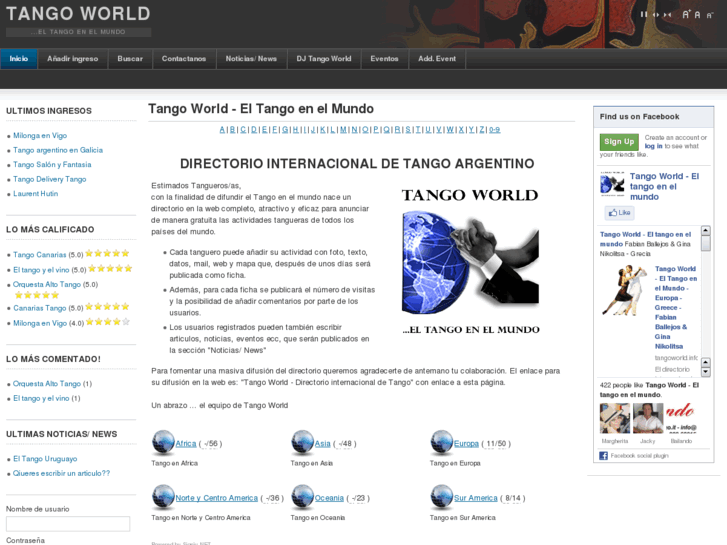
Task: Open Qiueres escribir un articulo link
Action: click(61, 473)
